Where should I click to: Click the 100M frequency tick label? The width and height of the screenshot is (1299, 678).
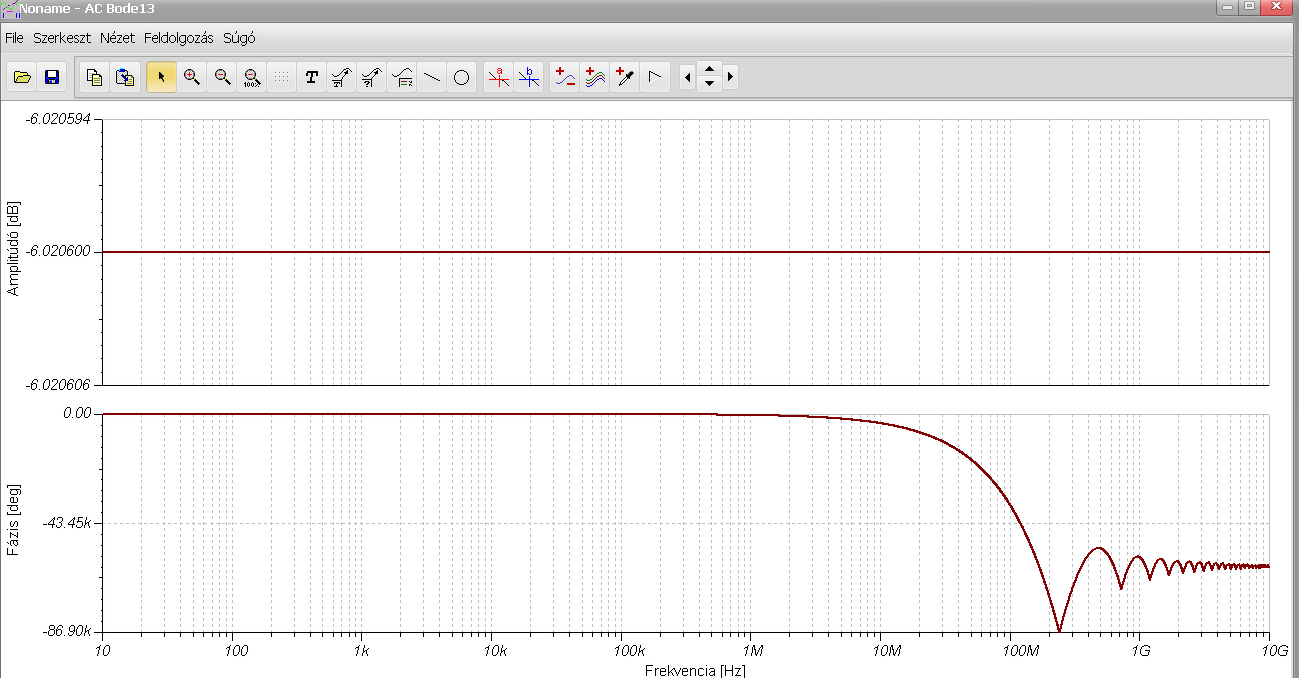[1022, 651]
